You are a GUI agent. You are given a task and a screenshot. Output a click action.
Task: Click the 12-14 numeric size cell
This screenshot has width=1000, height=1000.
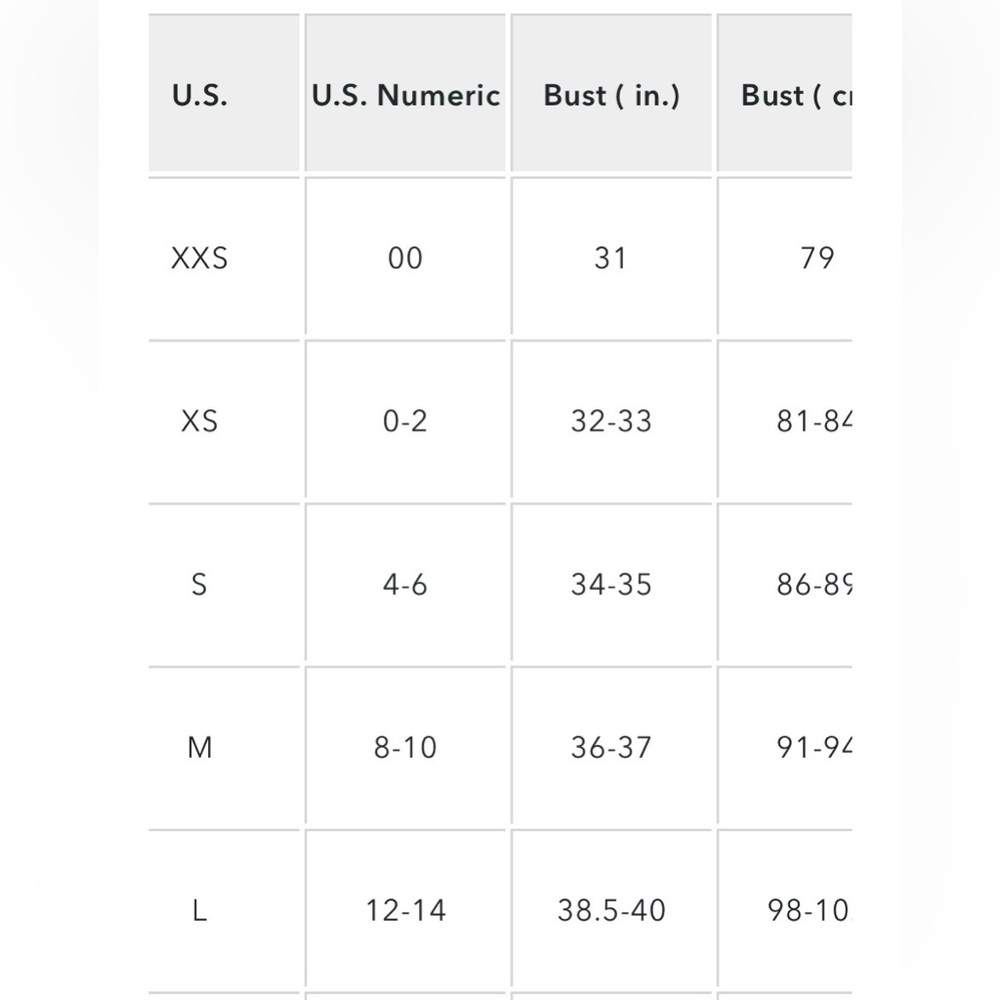tap(405, 909)
